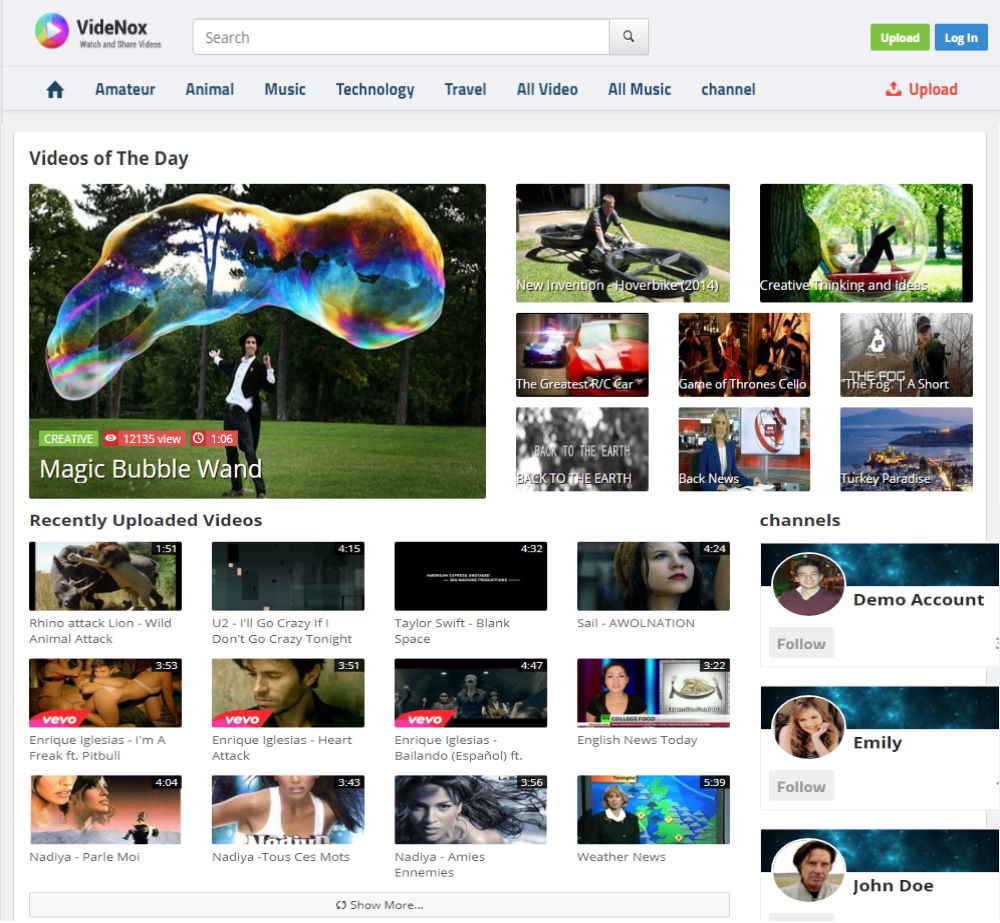
Task: Click the VideNox logo
Action: [98, 31]
